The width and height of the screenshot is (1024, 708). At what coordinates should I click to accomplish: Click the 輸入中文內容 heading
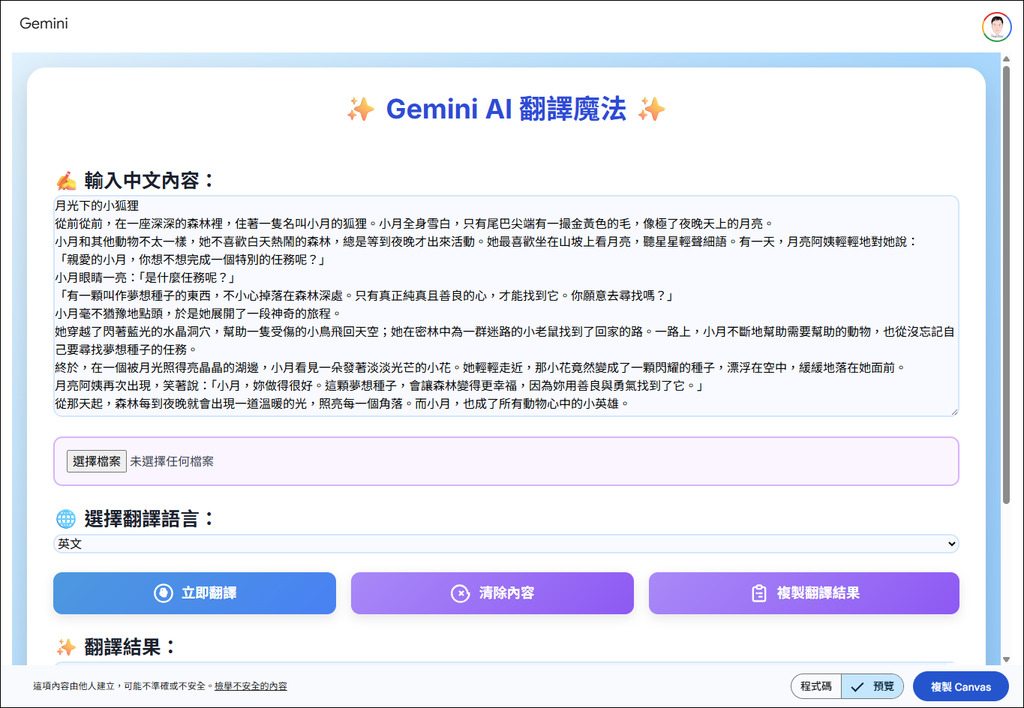(150, 180)
